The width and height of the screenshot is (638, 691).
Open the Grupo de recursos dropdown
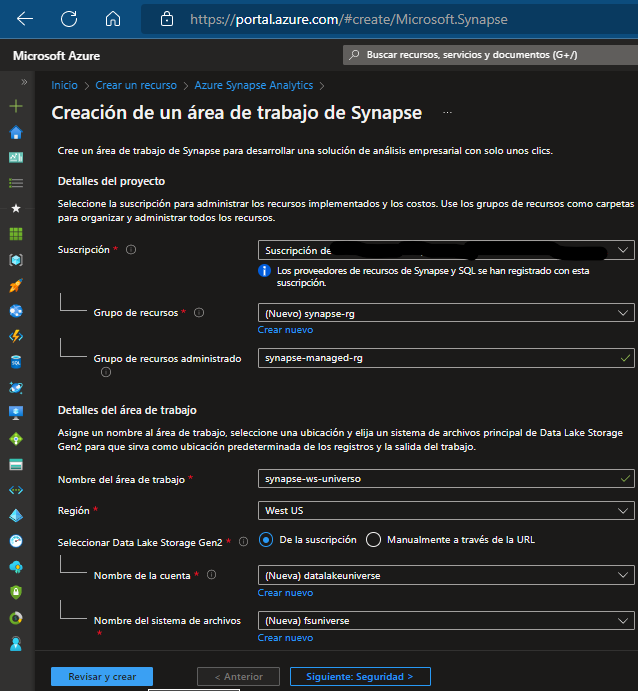(446, 313)
